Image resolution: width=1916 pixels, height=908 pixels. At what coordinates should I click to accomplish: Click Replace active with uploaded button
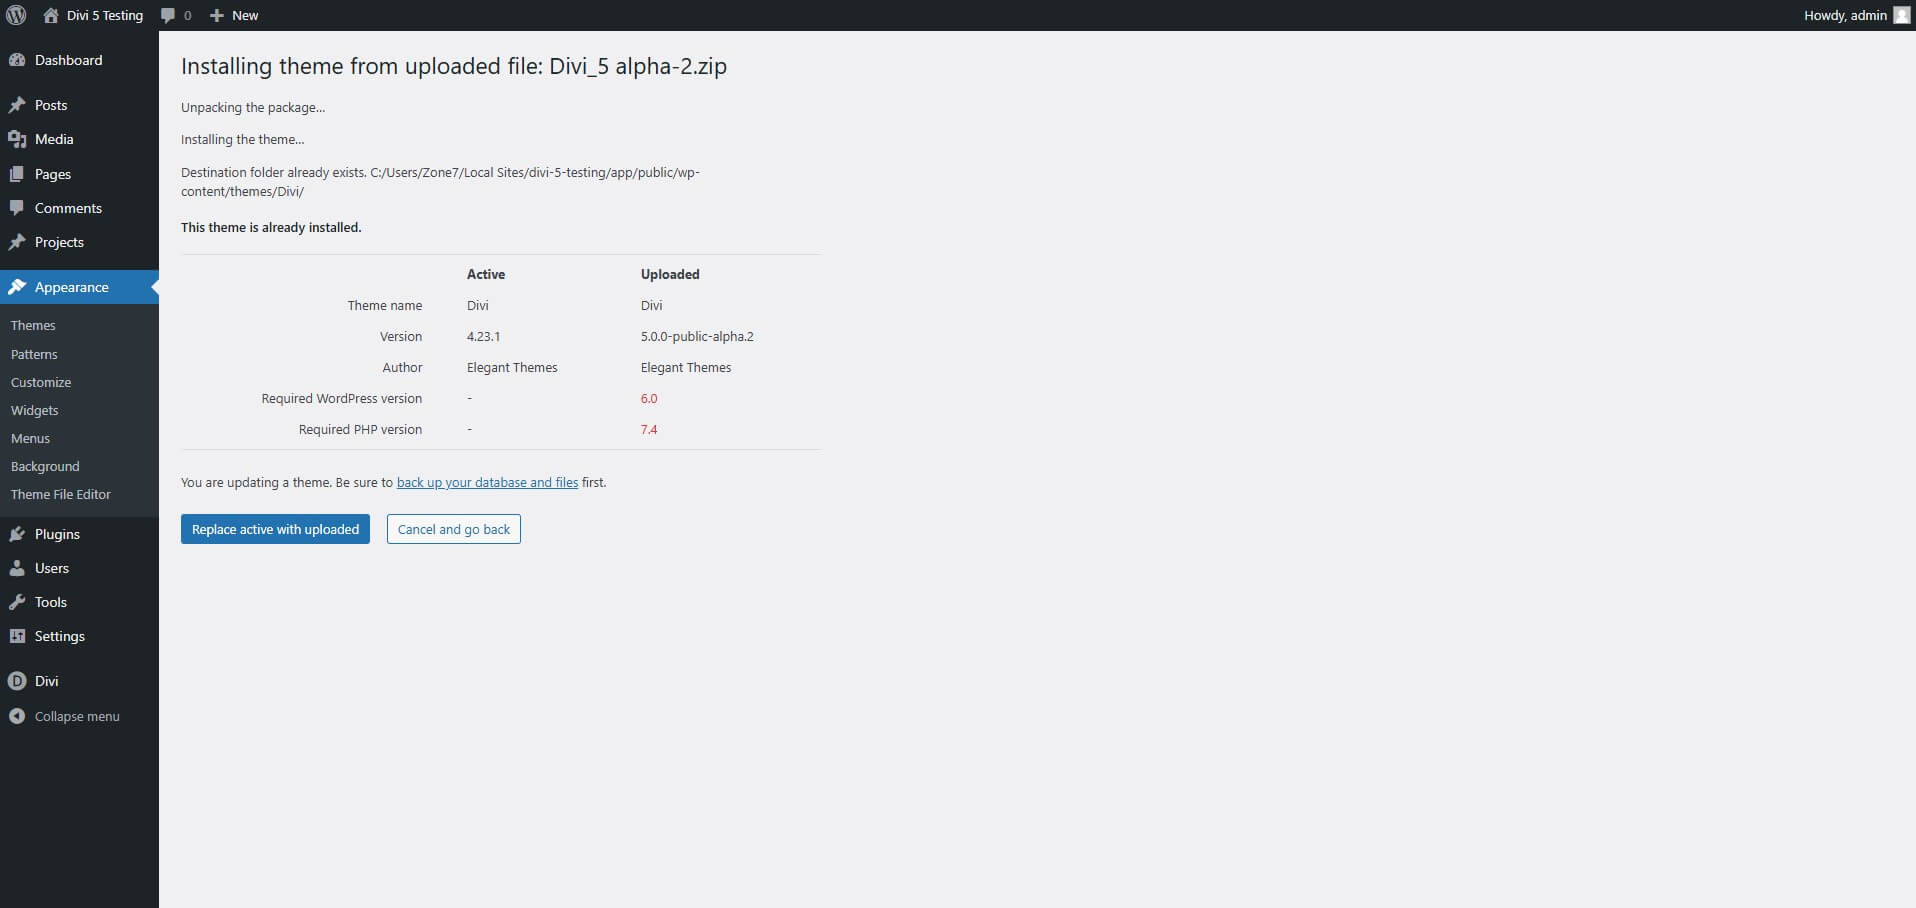[x=275, y=529]
